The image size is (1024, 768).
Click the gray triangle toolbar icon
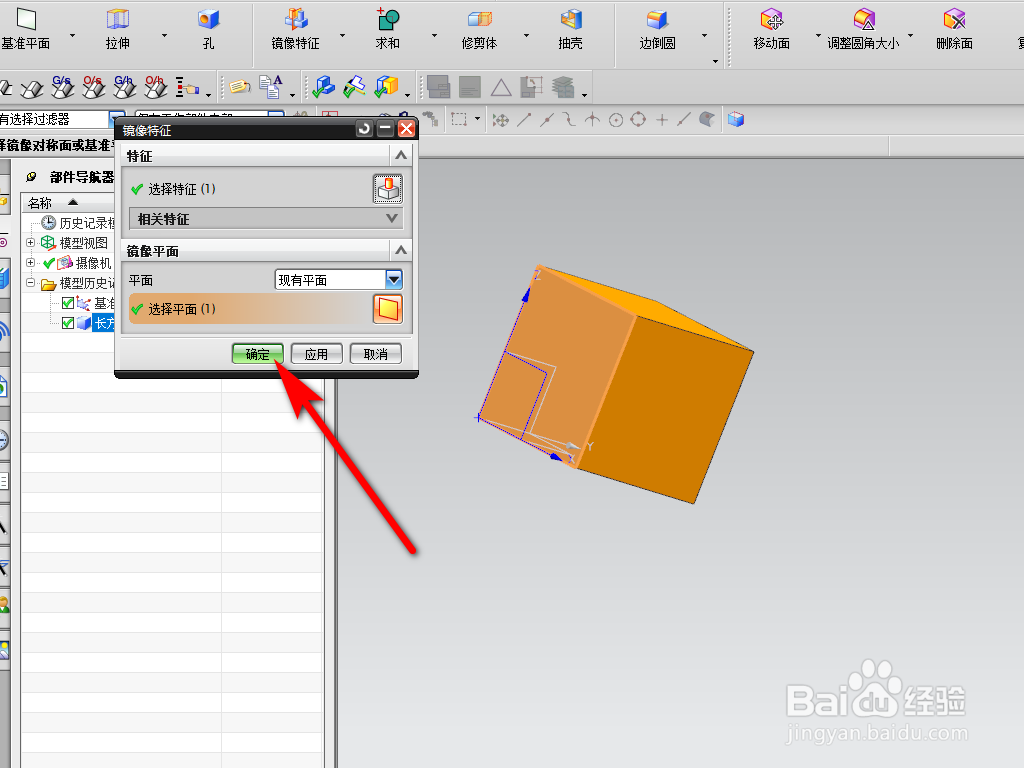coord(501,87)
